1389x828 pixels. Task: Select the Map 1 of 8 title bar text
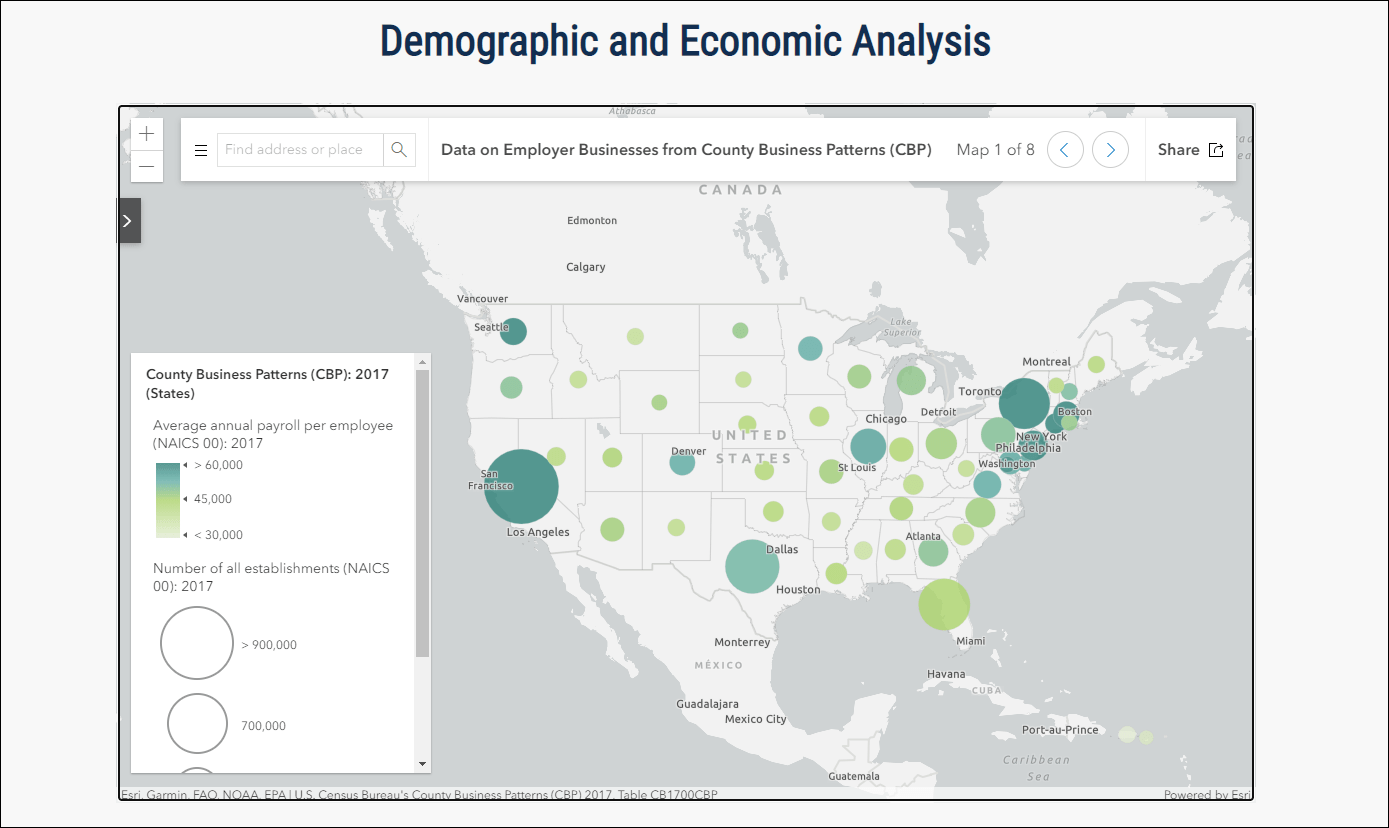tap(995, 149)
